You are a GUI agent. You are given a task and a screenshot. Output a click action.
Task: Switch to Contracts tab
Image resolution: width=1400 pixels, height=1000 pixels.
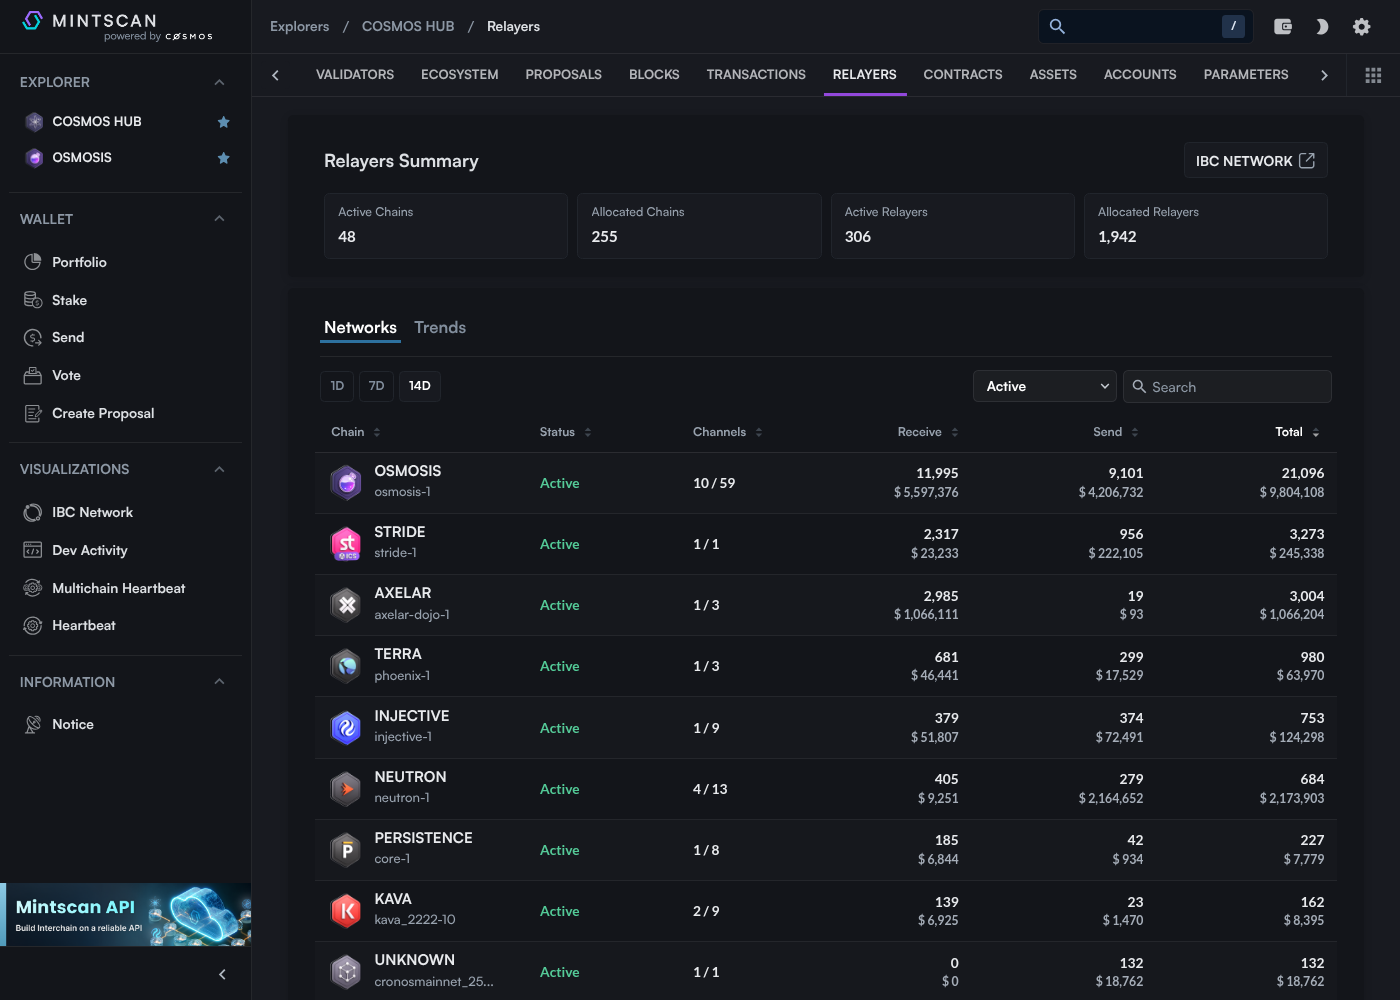tap(962, 75)
